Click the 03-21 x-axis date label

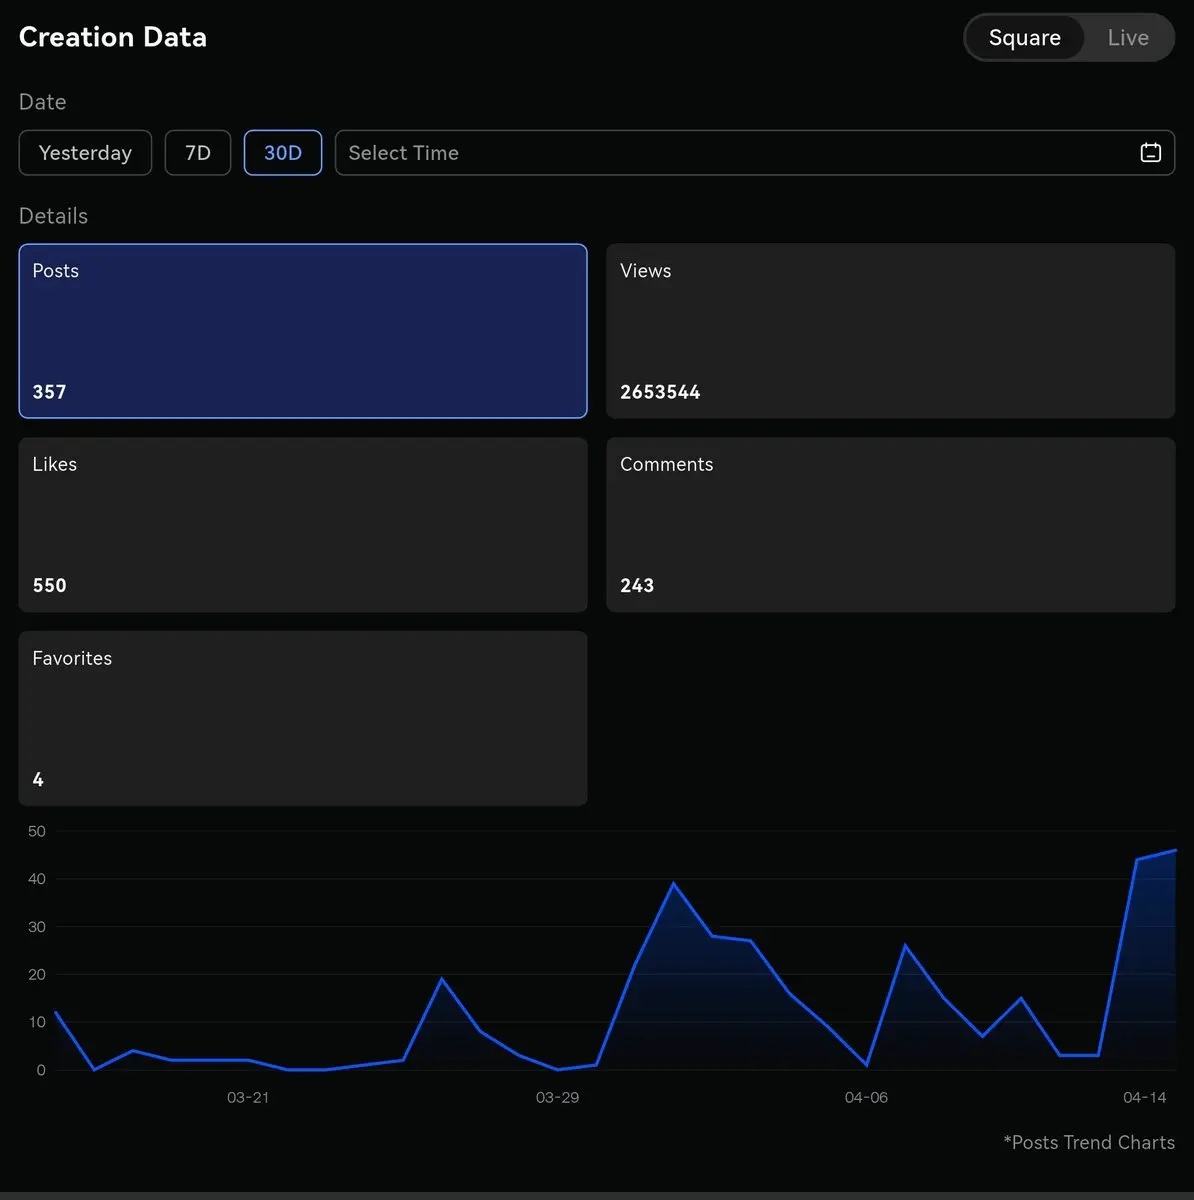point(248,1097)
